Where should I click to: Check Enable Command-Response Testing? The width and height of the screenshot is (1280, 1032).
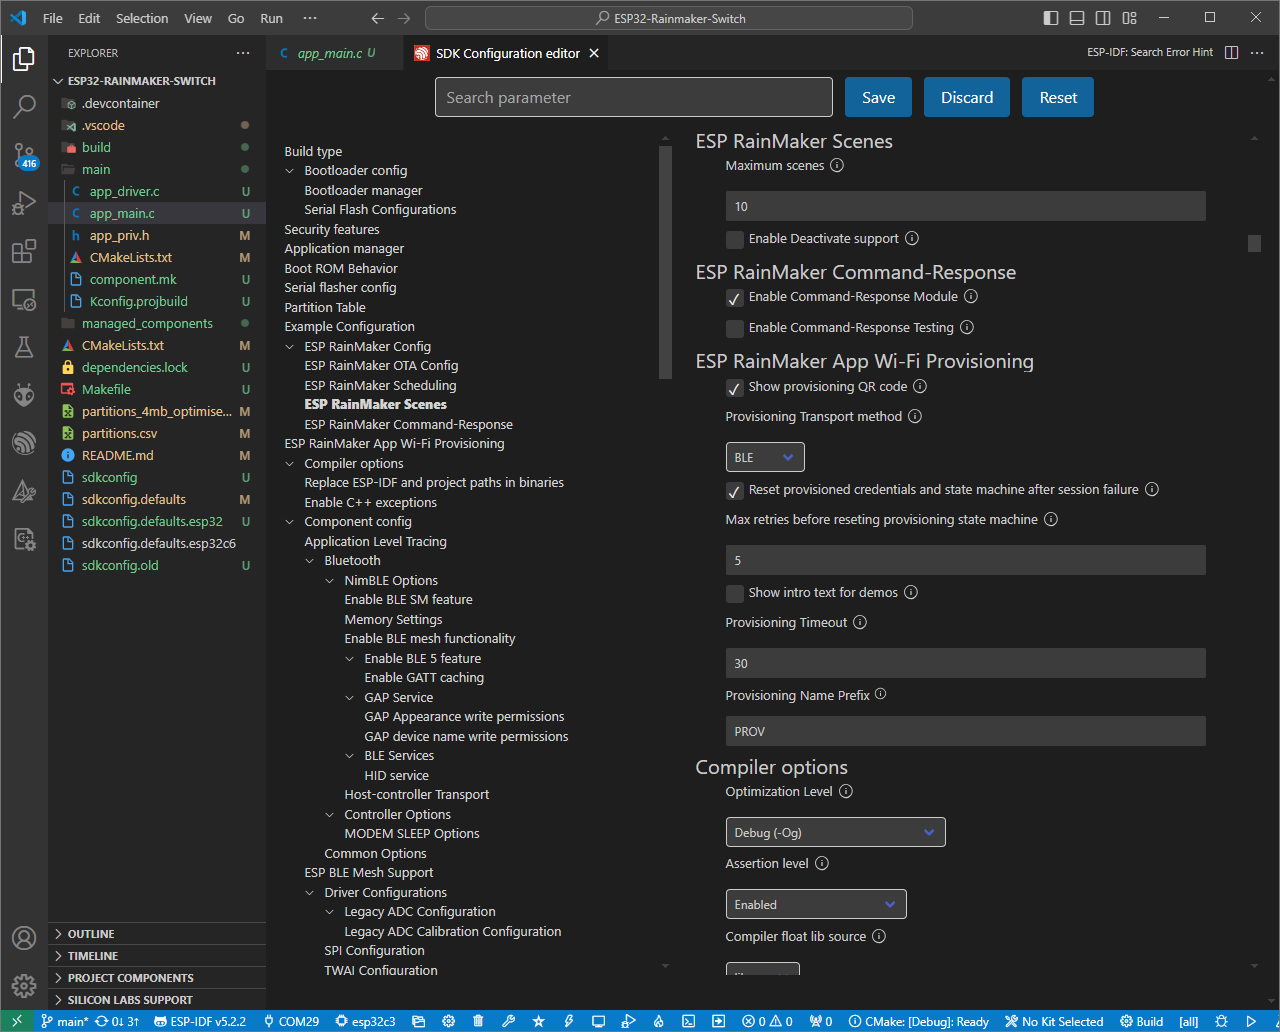735,328
